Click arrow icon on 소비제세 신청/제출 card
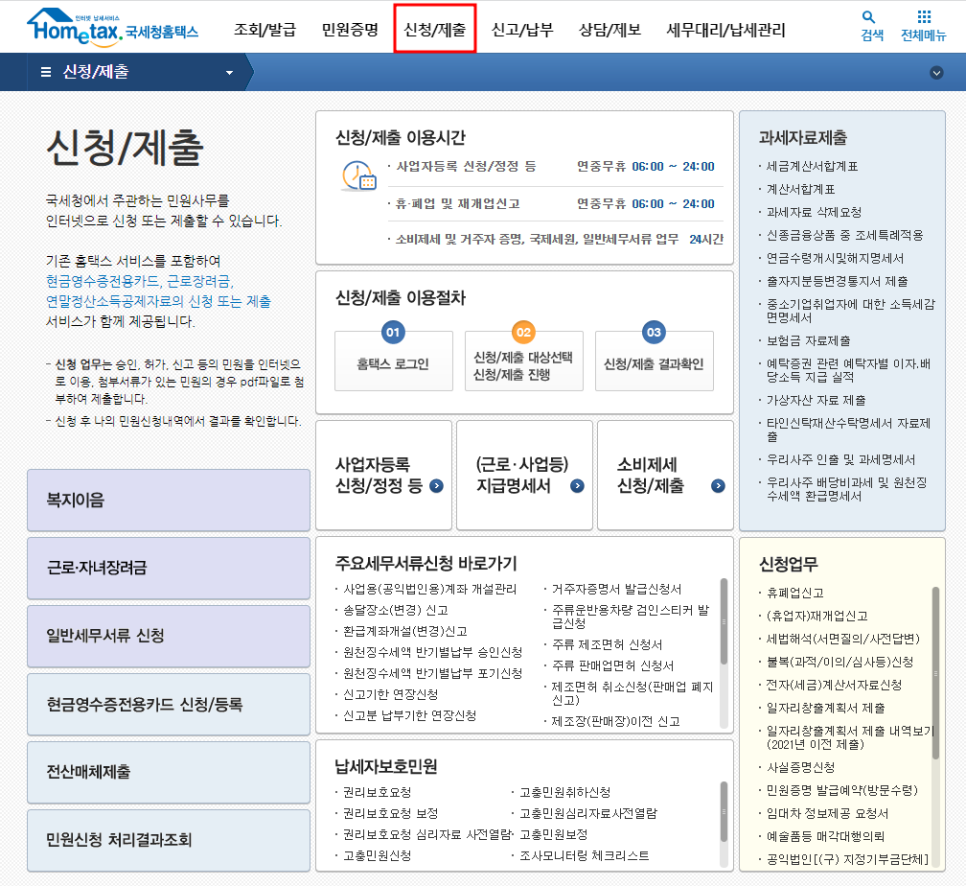 [x=718, y=486]
